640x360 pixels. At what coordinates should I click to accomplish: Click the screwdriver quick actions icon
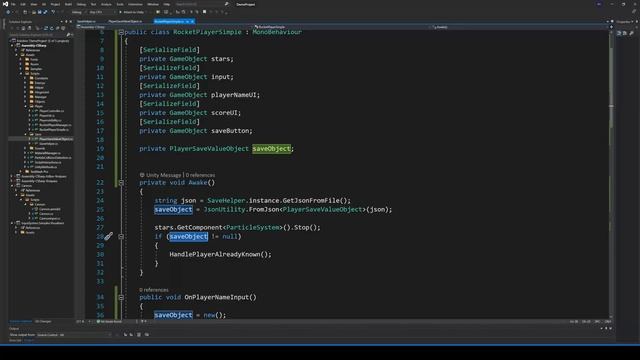(x=108, y=236)
